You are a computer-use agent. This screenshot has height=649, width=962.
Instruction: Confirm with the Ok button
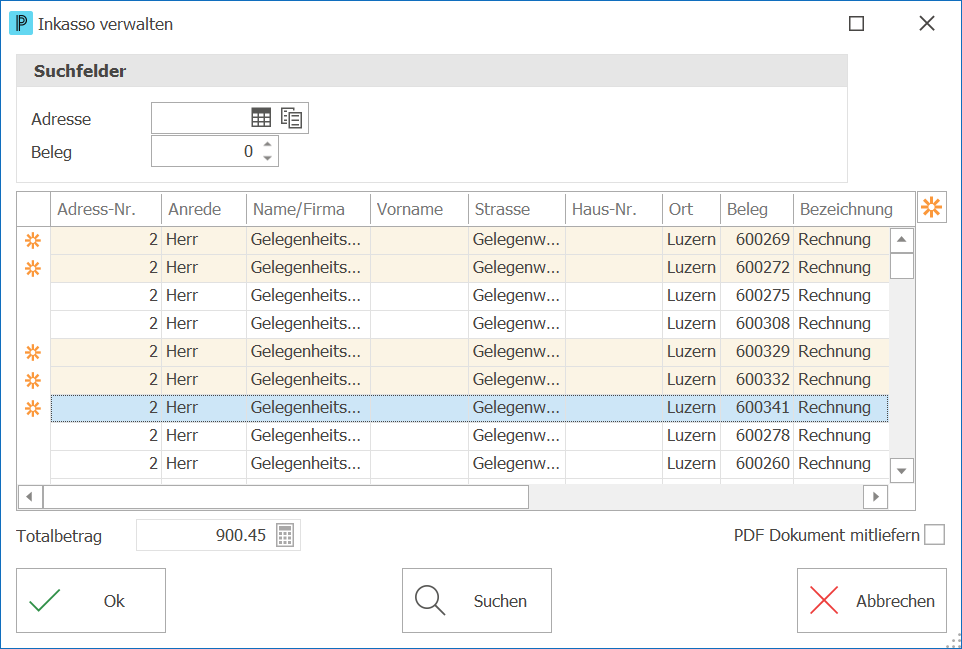(x=91, y=601)
